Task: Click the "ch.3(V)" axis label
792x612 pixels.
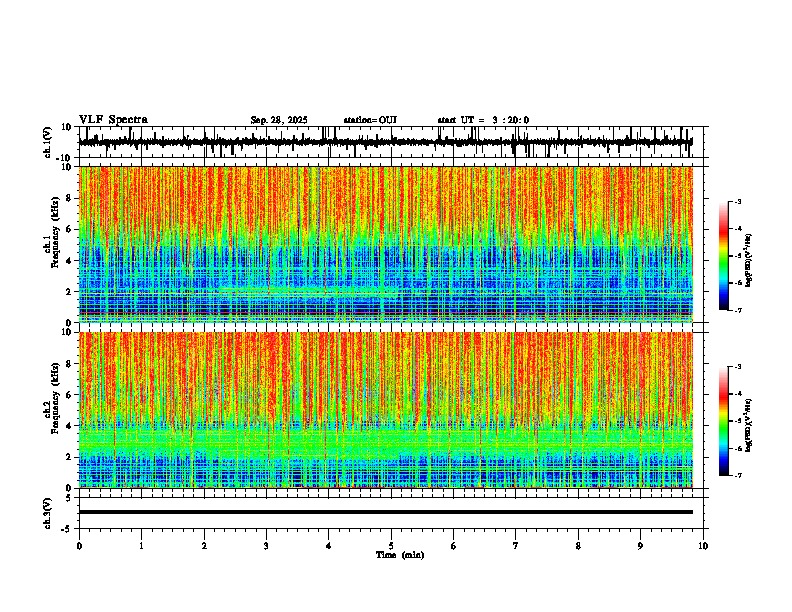Action: 48,513
